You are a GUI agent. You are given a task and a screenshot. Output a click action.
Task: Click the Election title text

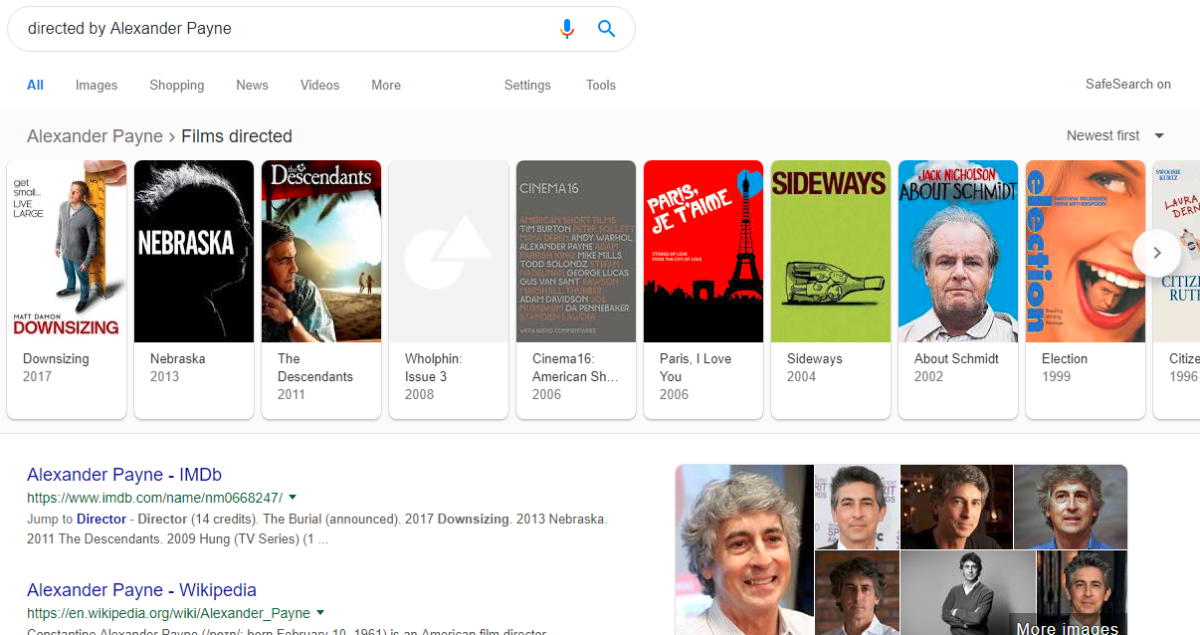point(1065,359)
